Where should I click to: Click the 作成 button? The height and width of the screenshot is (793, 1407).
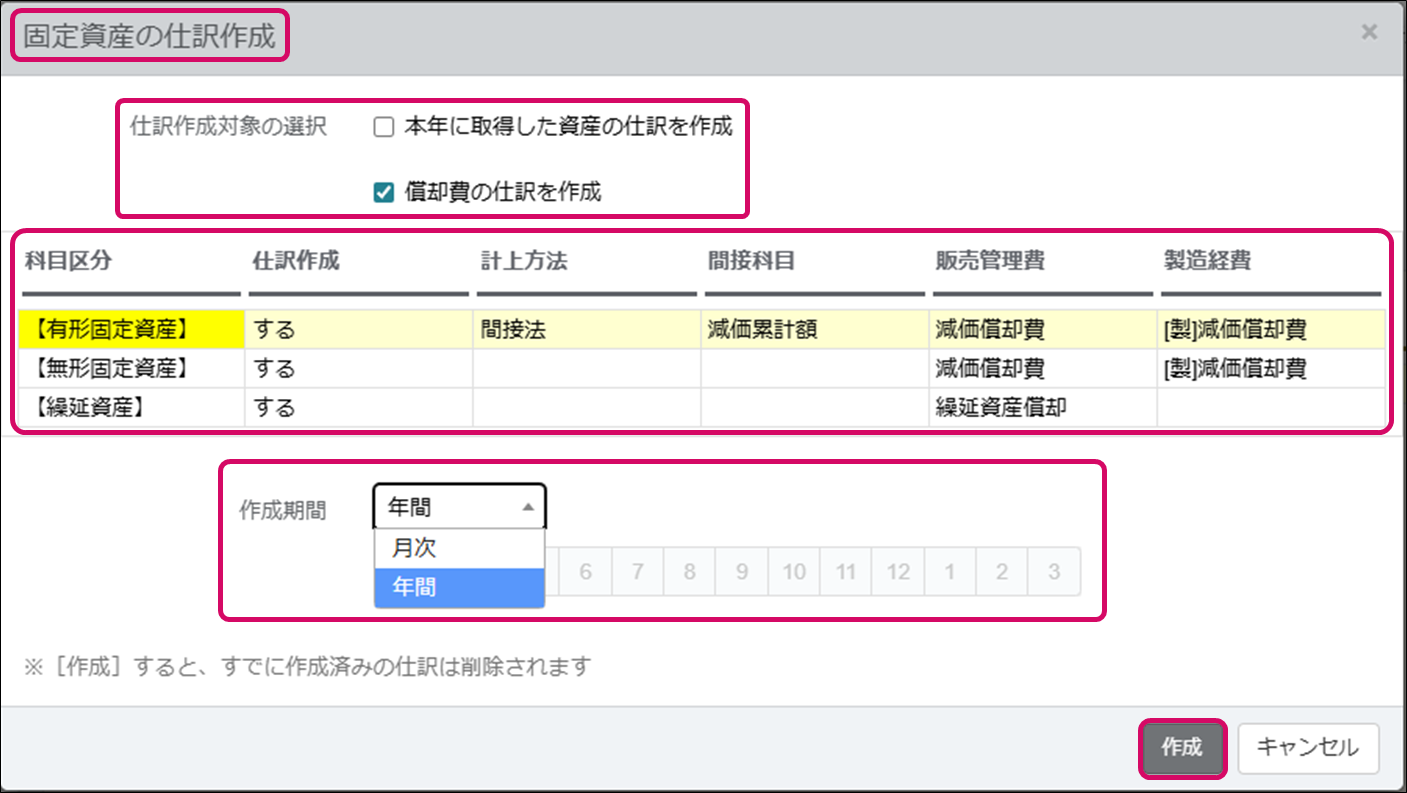tap(1182, 747)
